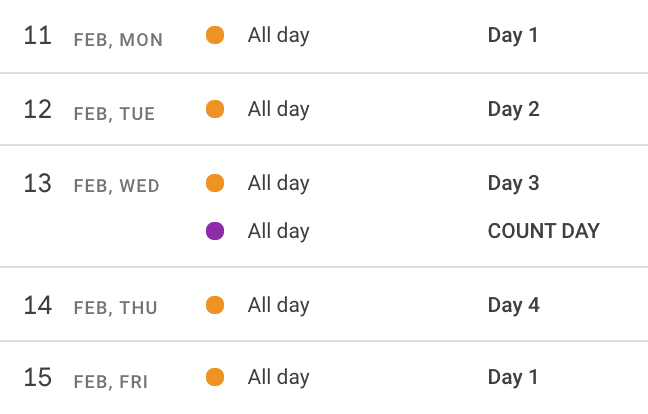Open the Day 4 event
The image size is (648, 414).
514,305
